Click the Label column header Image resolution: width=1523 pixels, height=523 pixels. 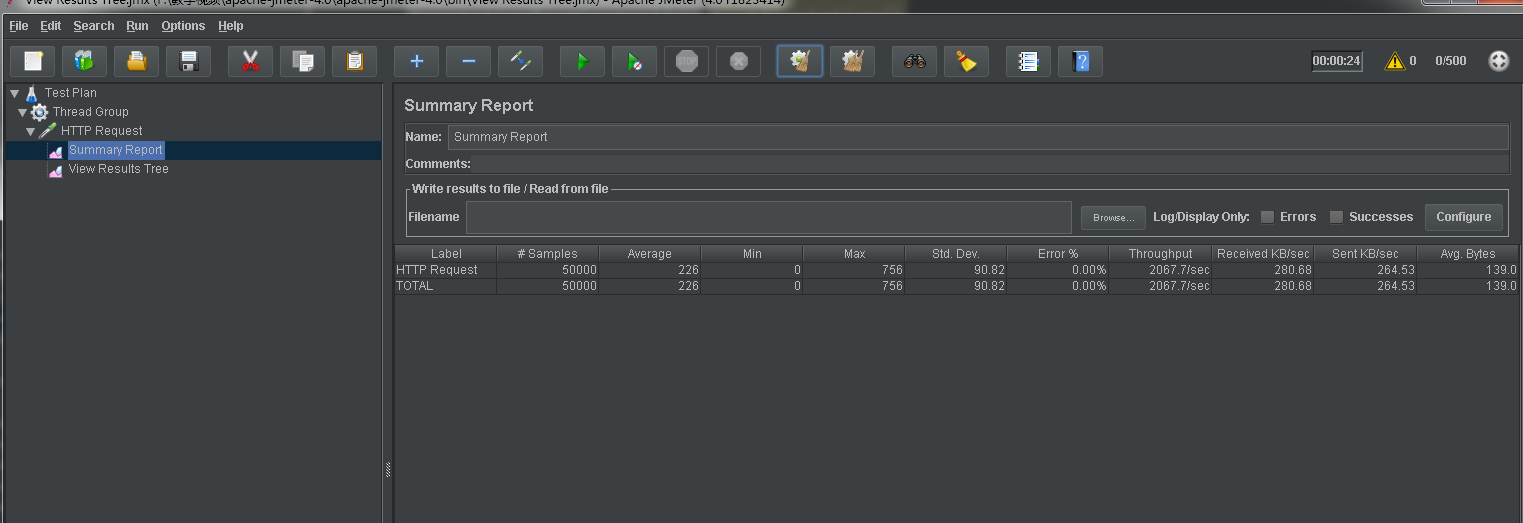[x=446, y=254]
